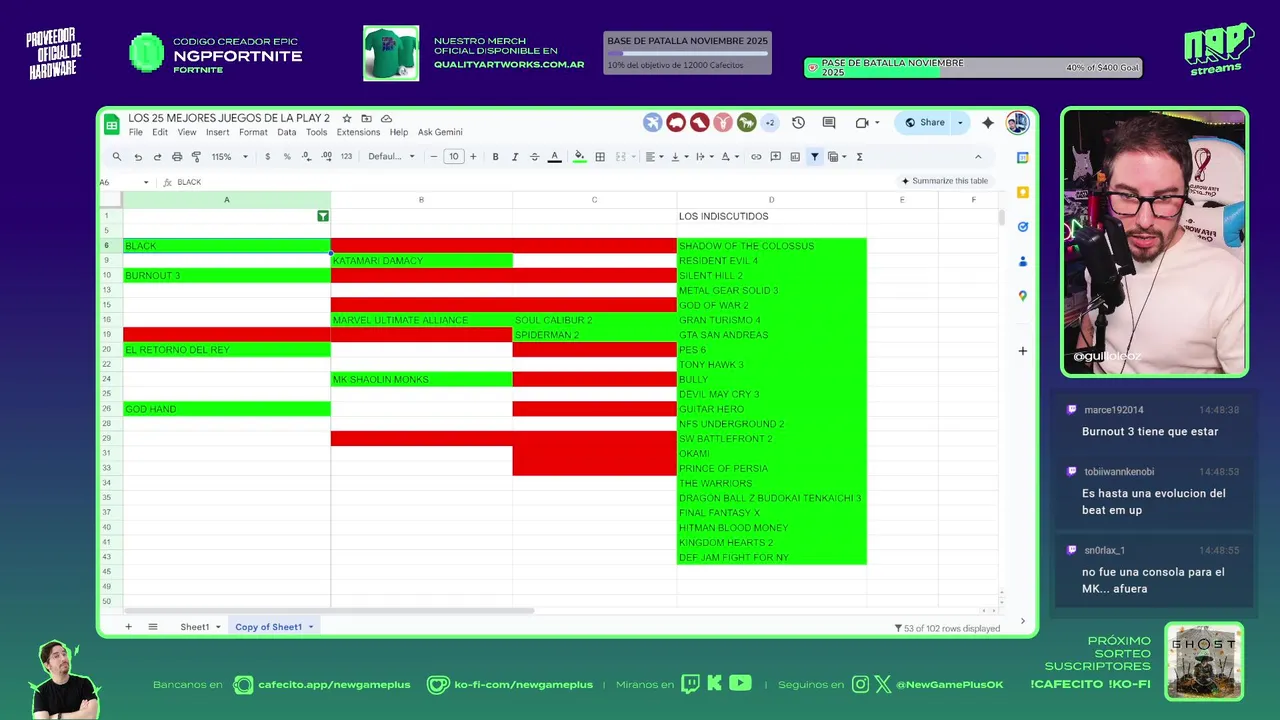The height and width of the screenshot is (720, 1280).
Task: Increase decimal places icon
Action: 327,157
